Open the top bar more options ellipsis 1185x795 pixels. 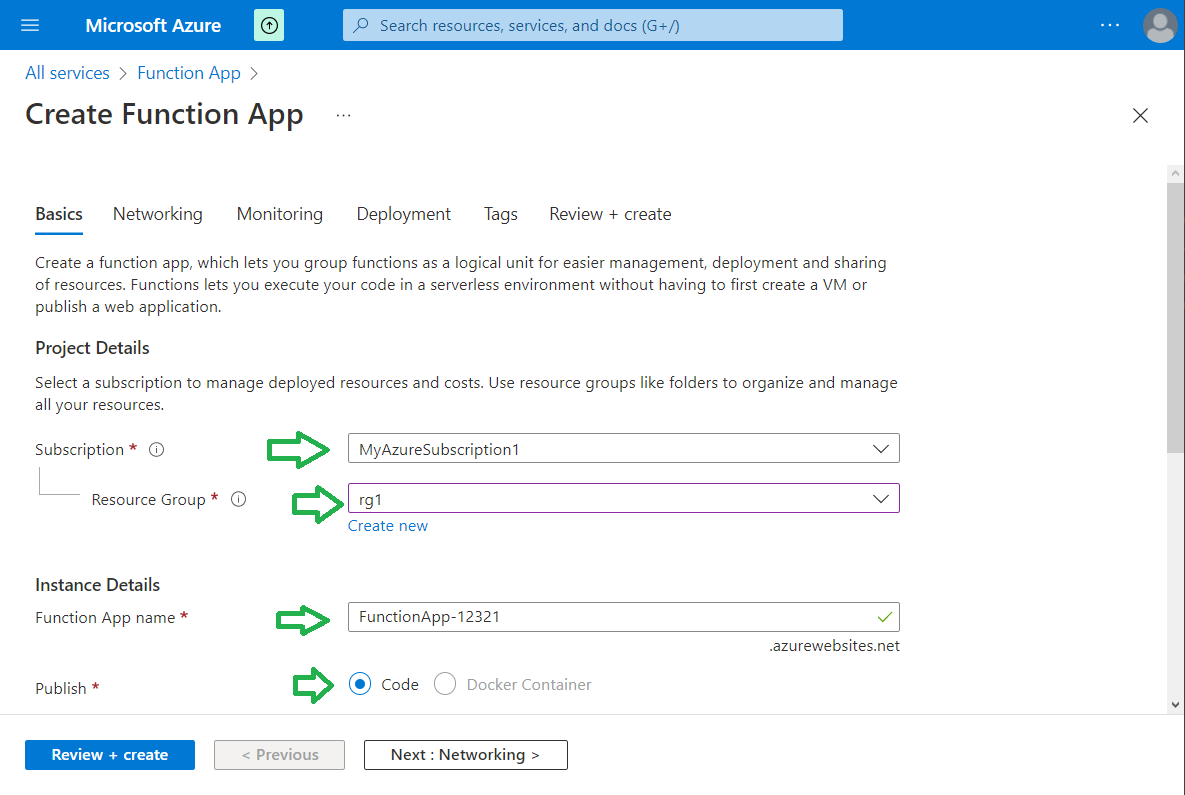pos(1109,25)
